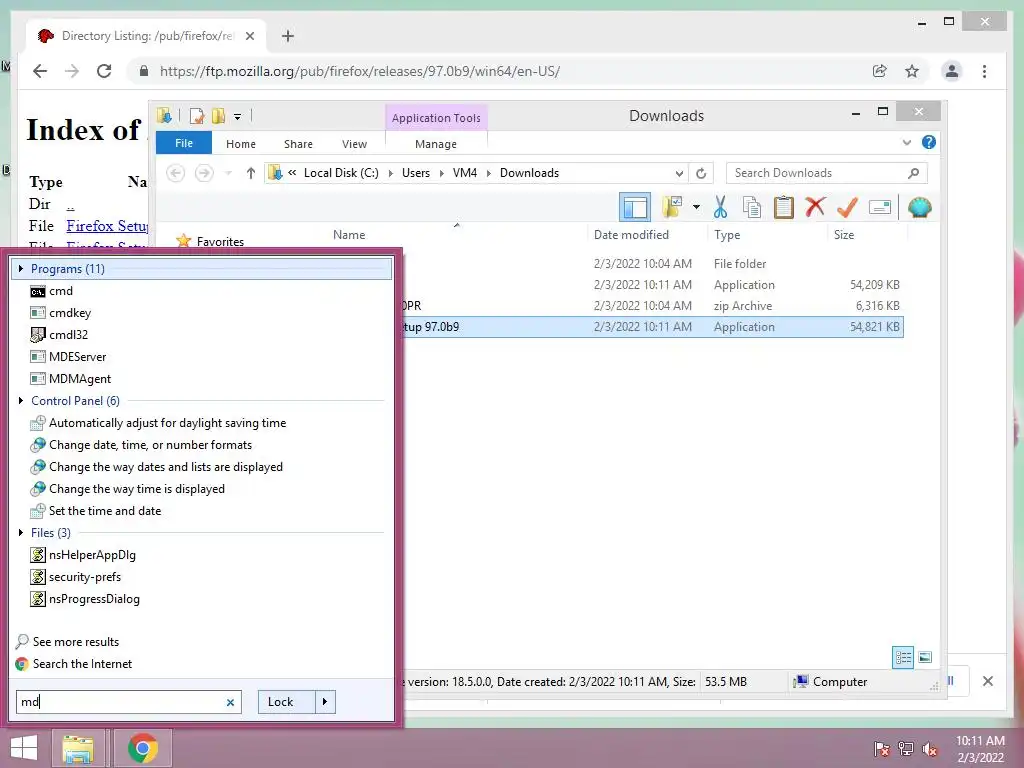Viewport: 1024px width, 768px height.
Task: Open File Explorer from the taskbar
Action: (78, 748)
